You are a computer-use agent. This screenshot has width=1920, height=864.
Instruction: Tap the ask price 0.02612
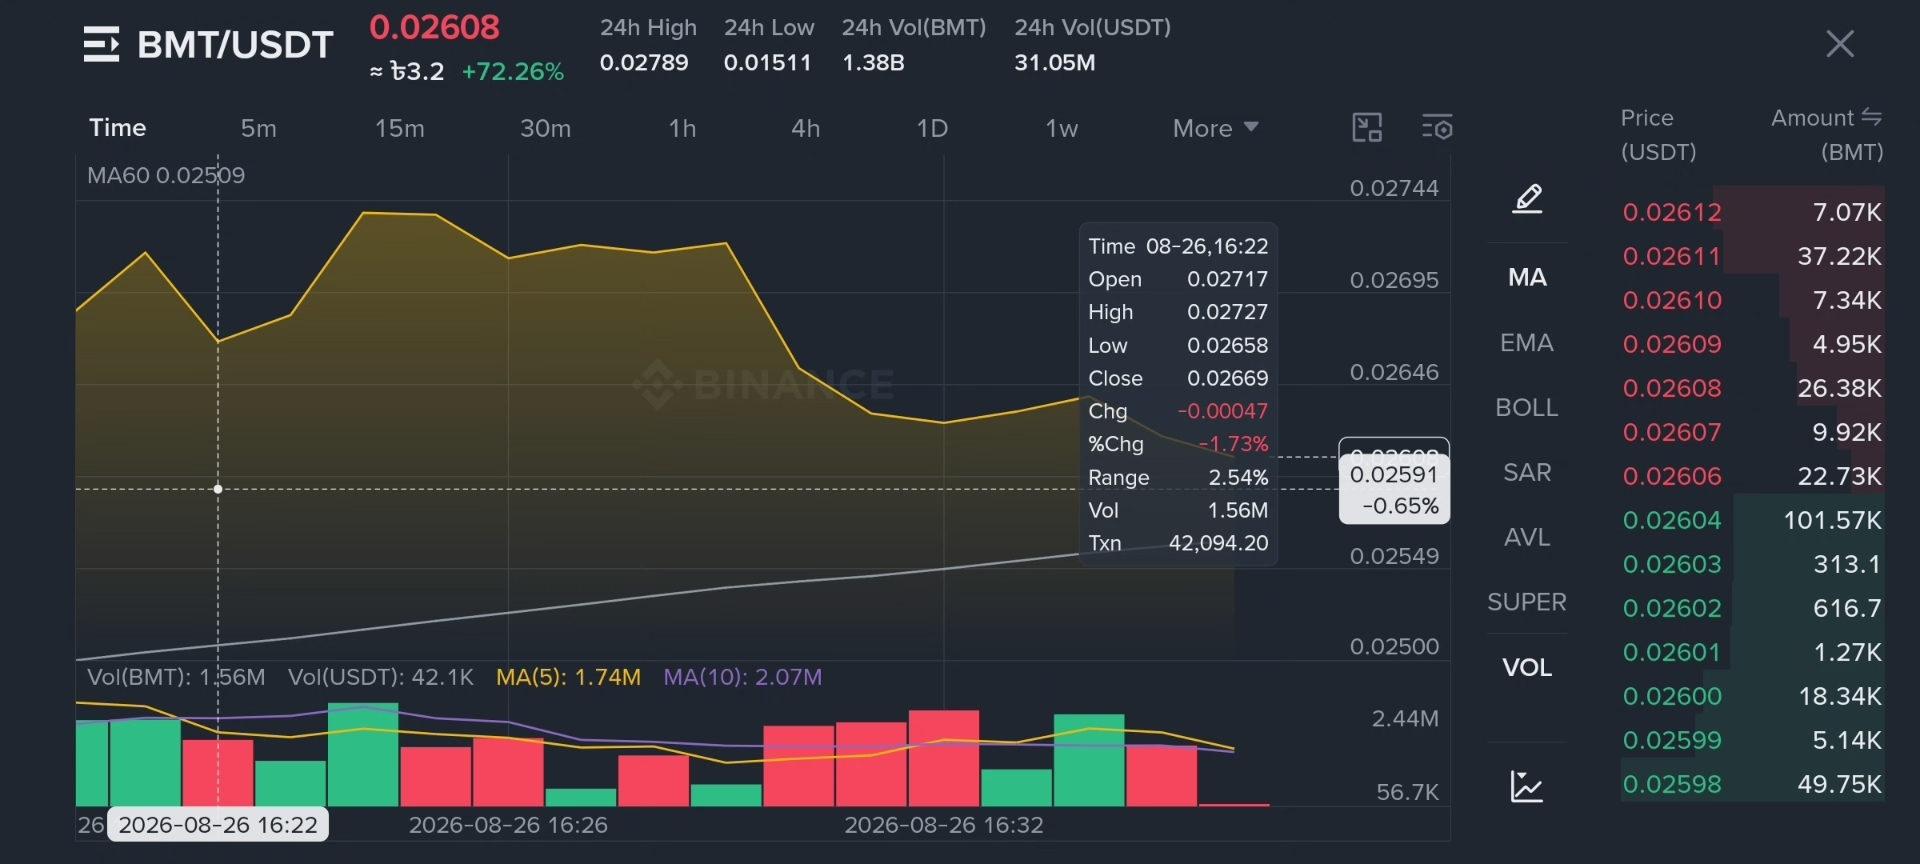pyautogui.click(x=1672, y=212)
